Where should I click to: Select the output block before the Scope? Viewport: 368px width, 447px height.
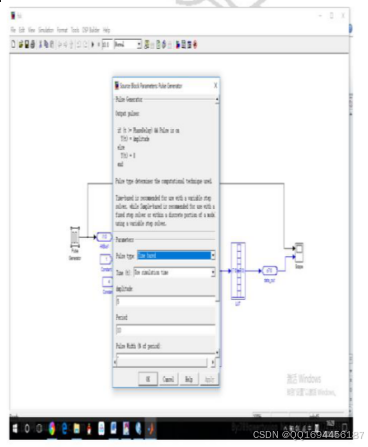pos(269,270)
